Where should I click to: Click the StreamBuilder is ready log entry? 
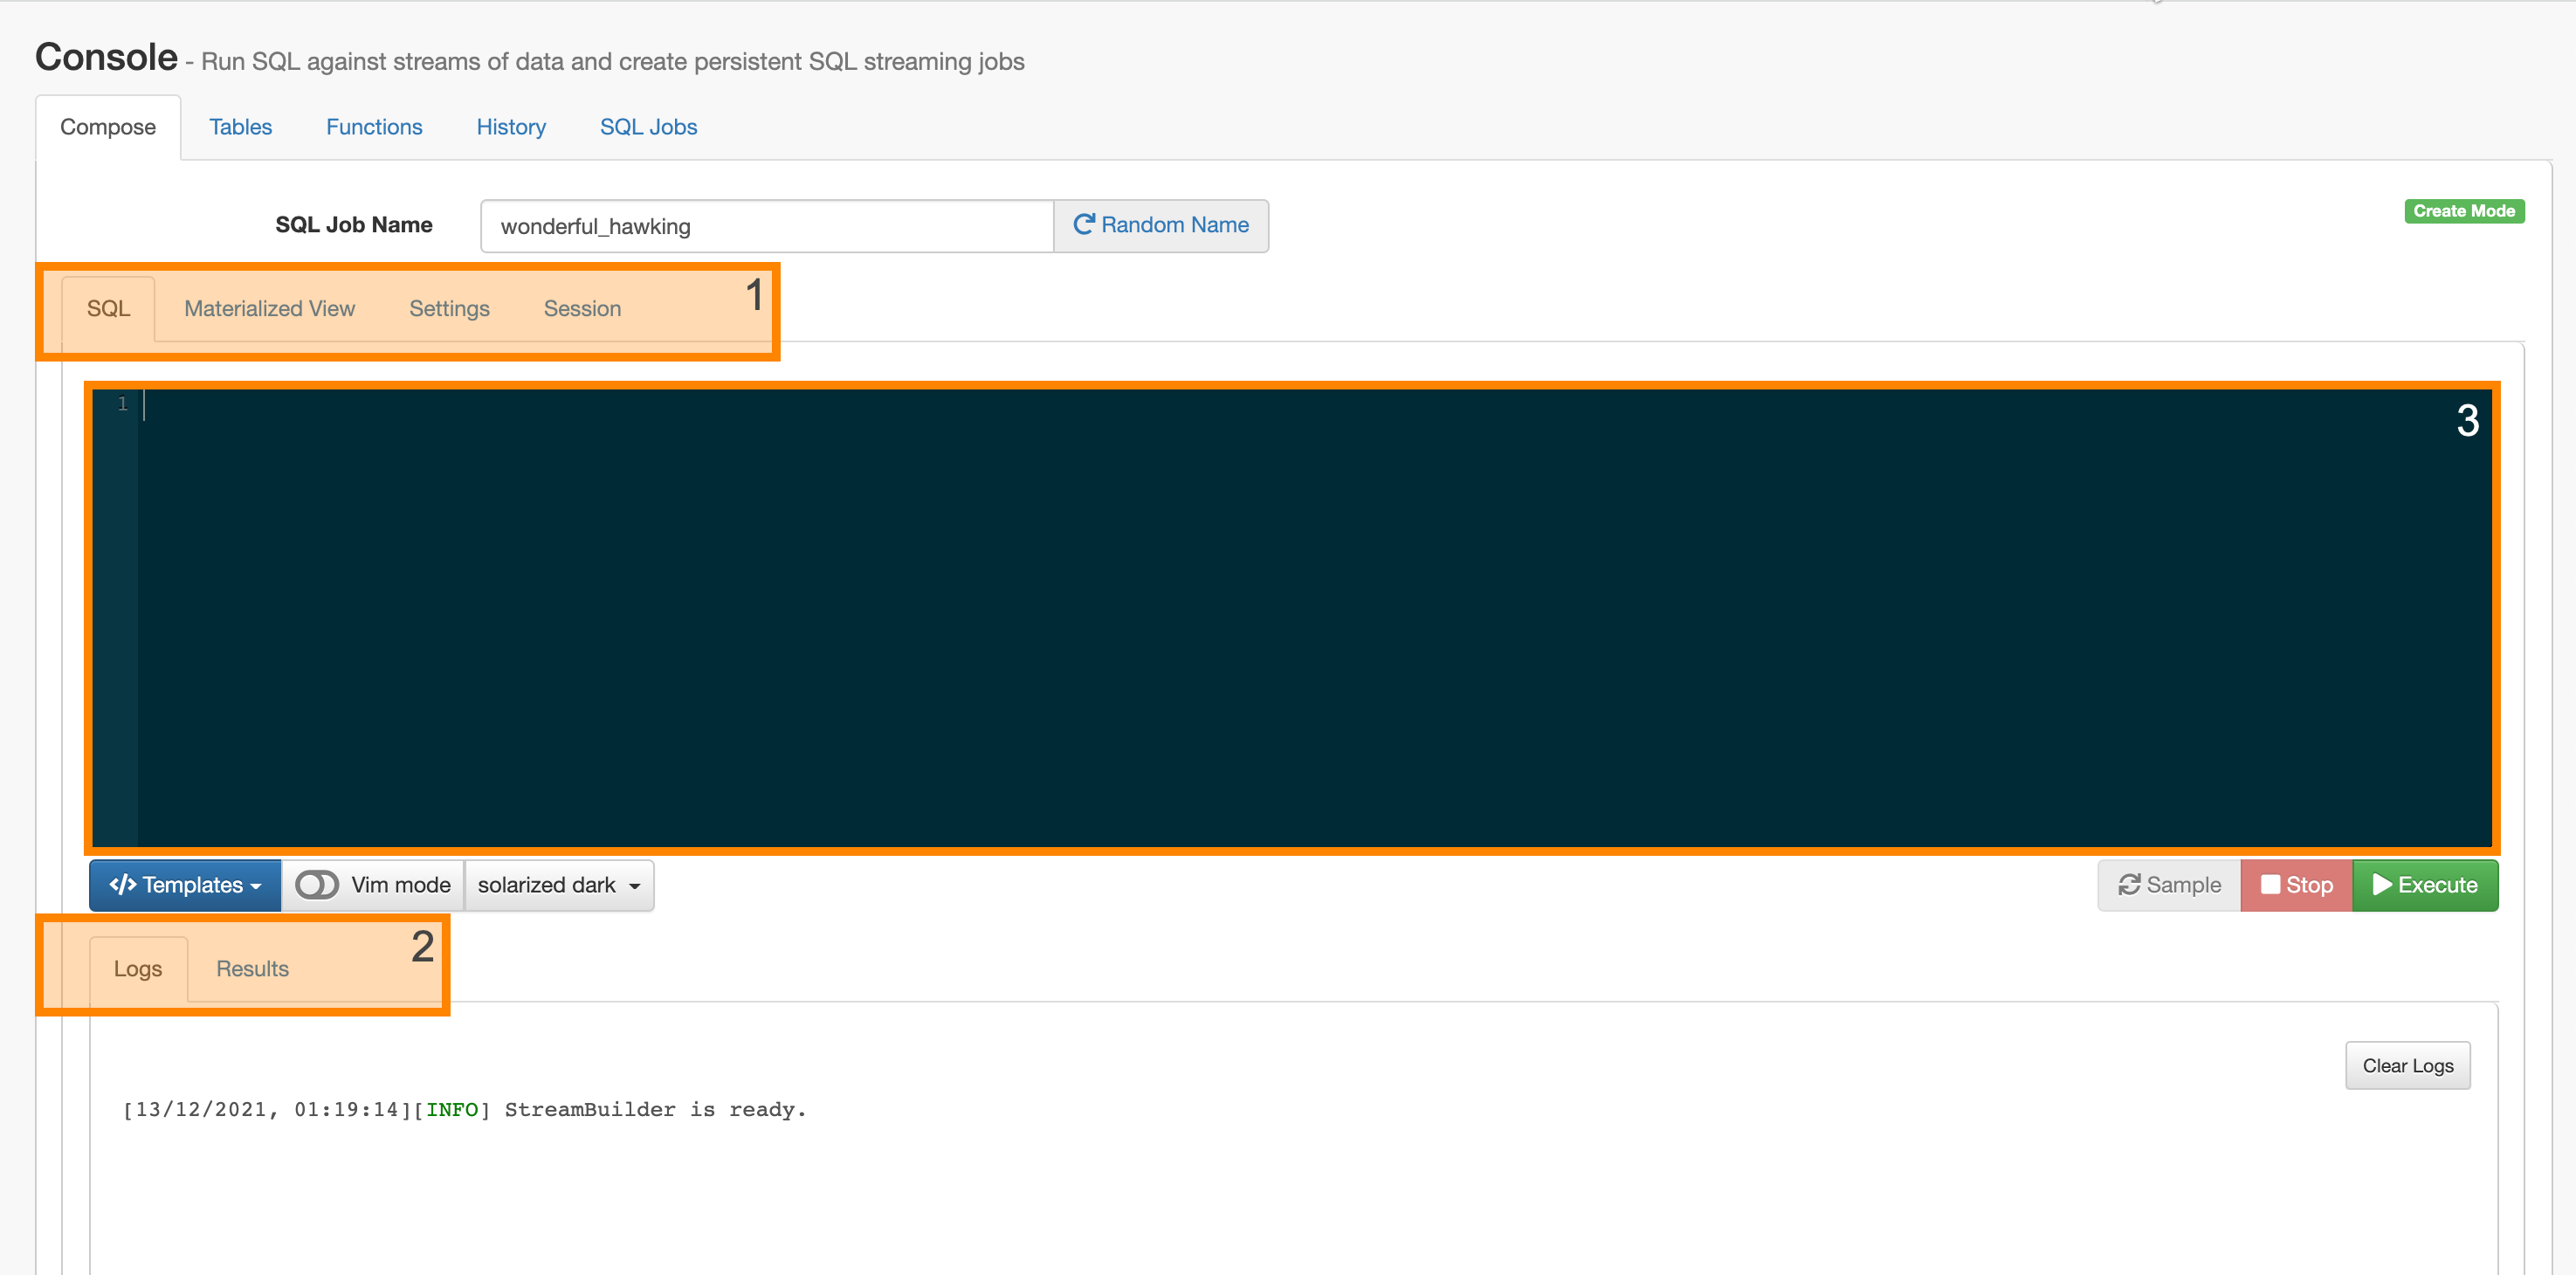tap(464, 1109)
